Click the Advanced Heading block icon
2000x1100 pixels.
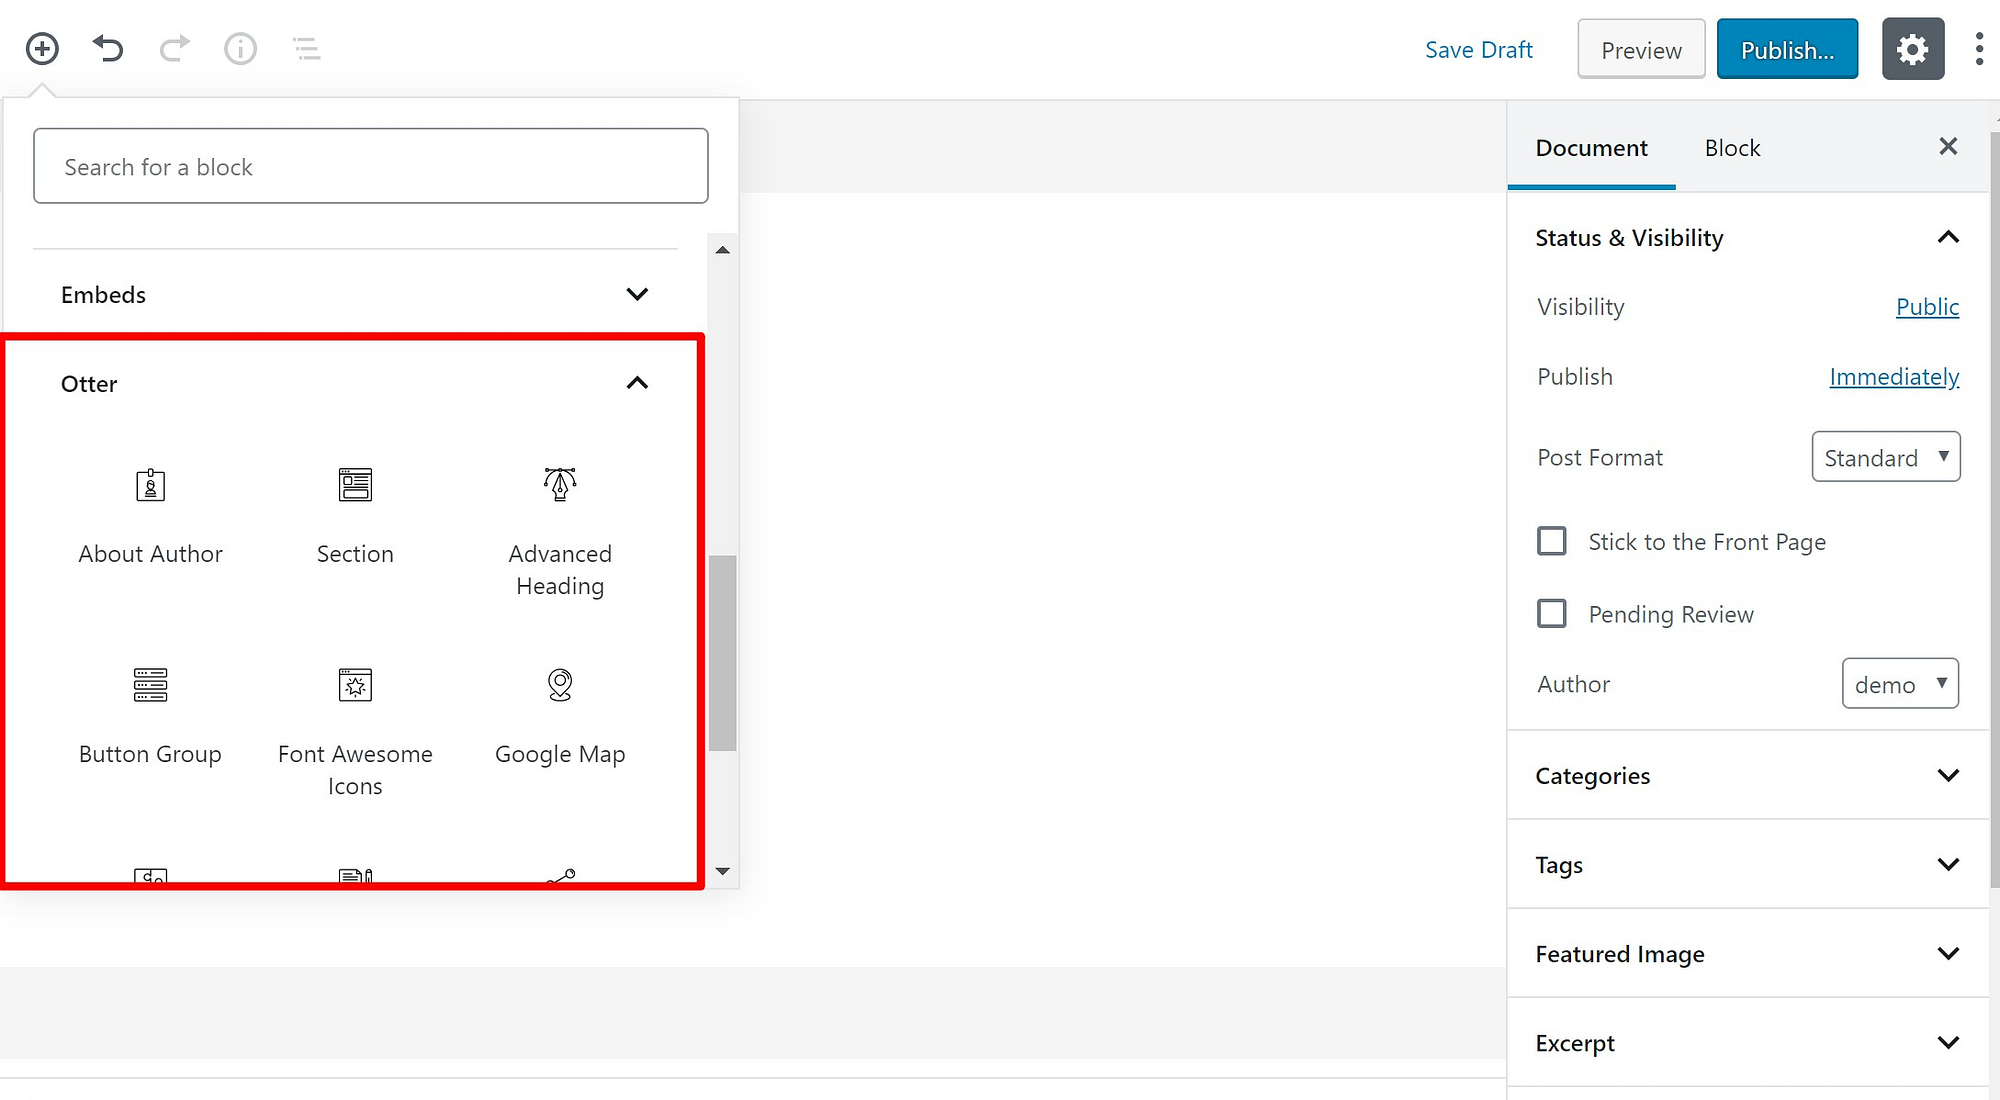558,484
